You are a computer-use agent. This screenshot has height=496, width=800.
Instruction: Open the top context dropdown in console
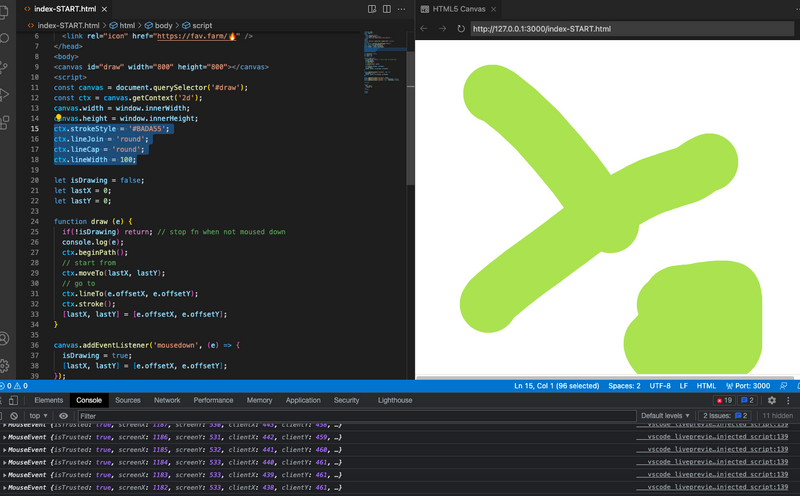(x=38, y=415)
